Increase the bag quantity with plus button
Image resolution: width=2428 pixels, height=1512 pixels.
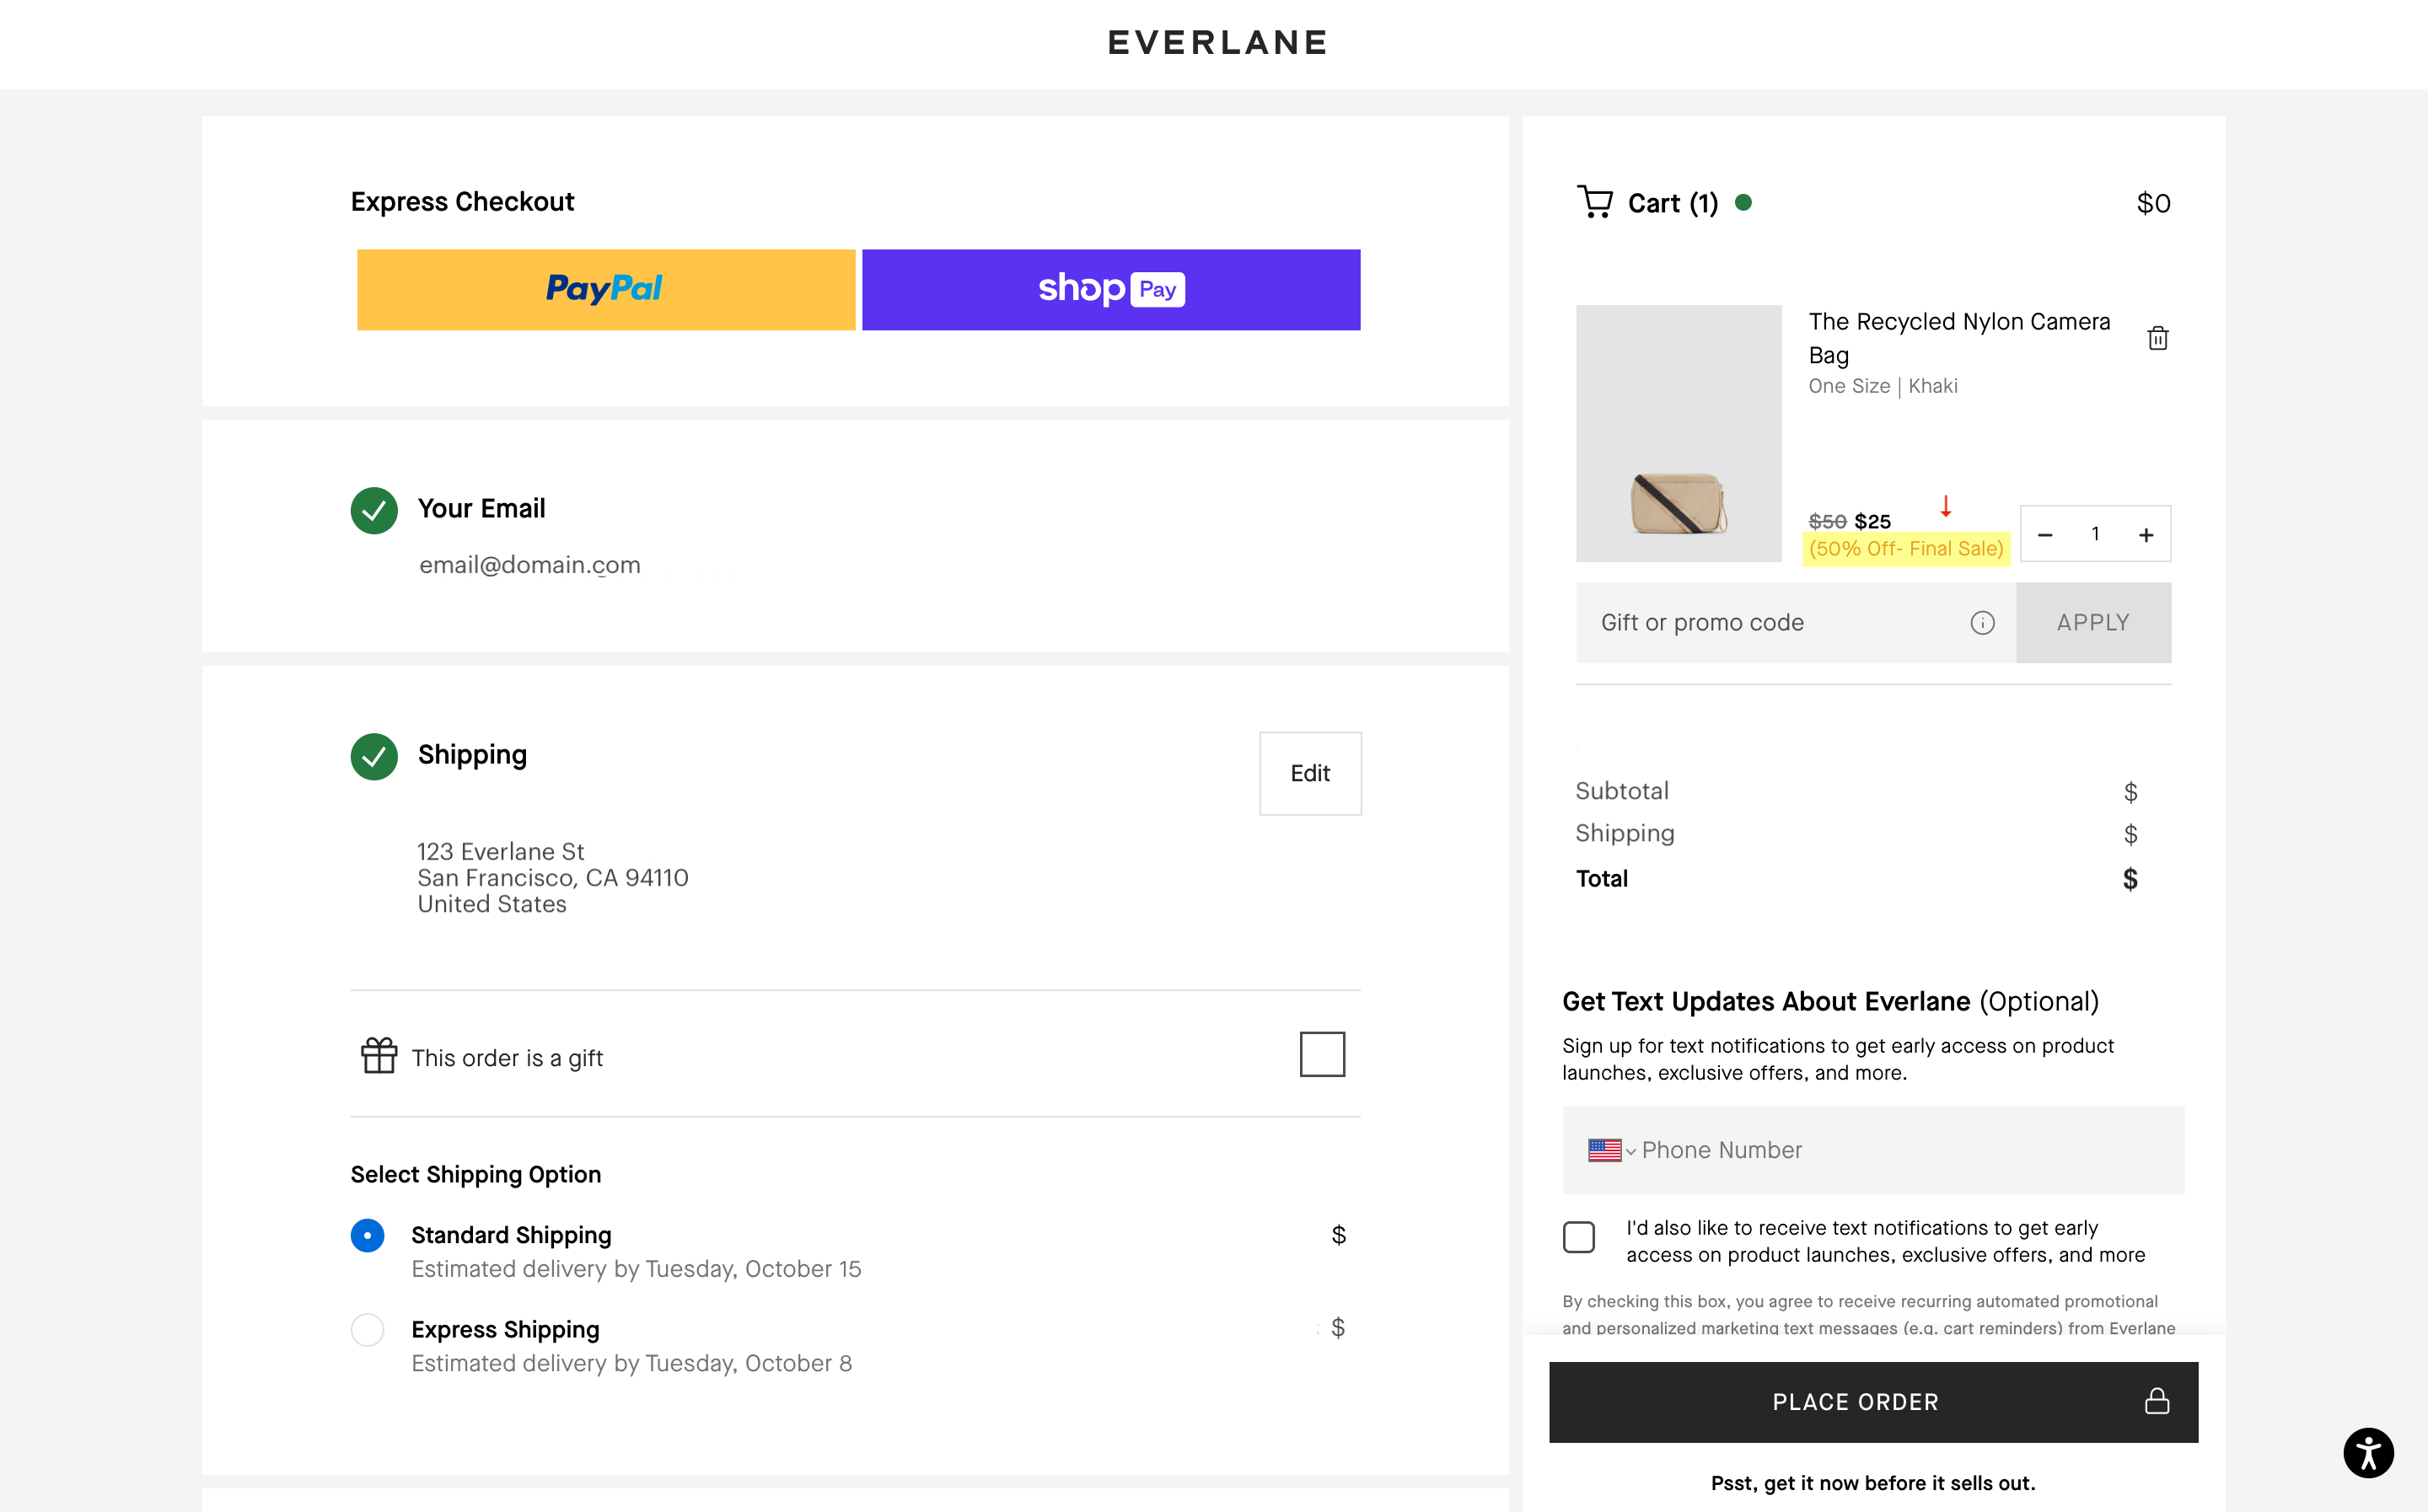click(x=2146, y=535)
